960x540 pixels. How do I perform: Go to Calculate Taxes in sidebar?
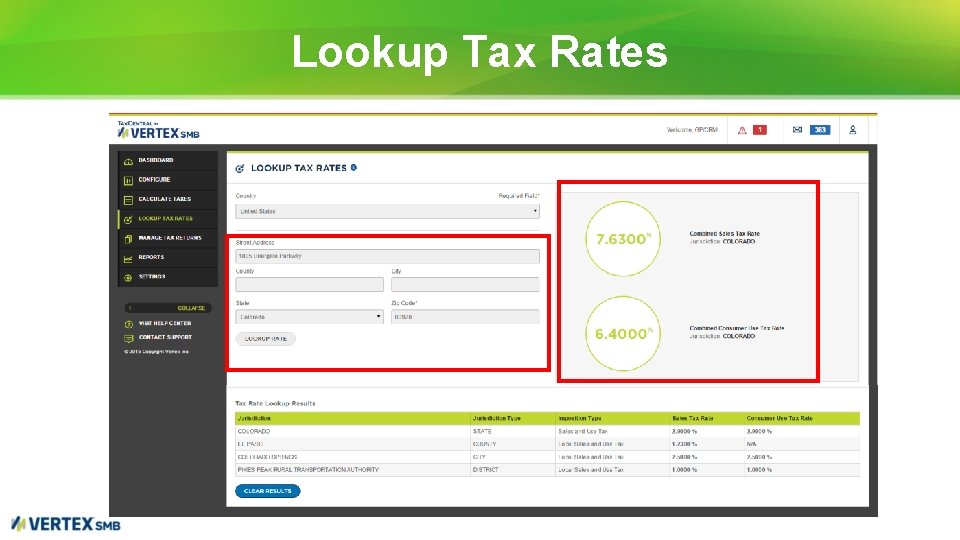pos(168,199)
